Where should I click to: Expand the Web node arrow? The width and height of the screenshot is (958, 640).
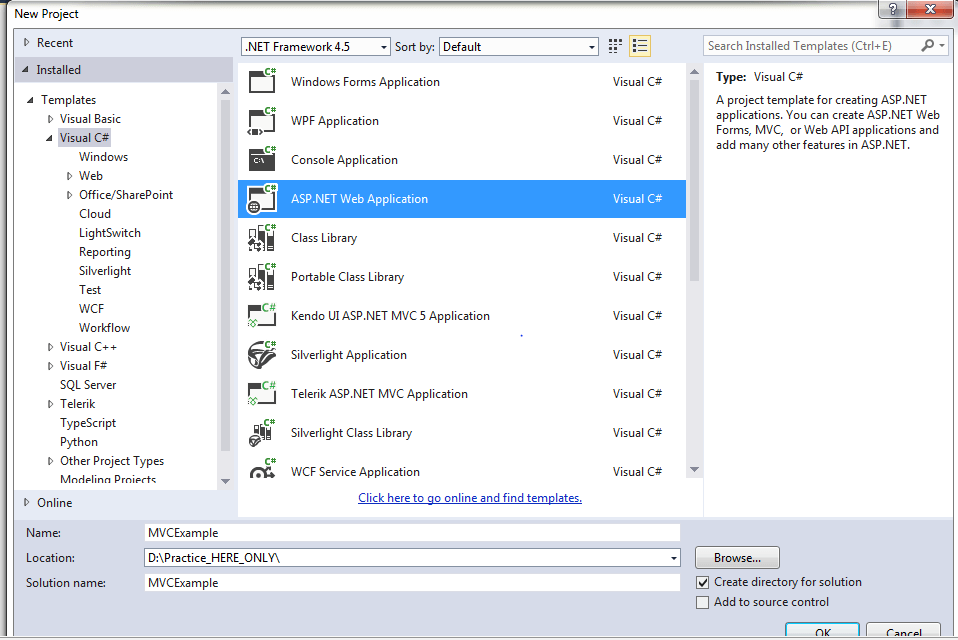coord(69,176)
